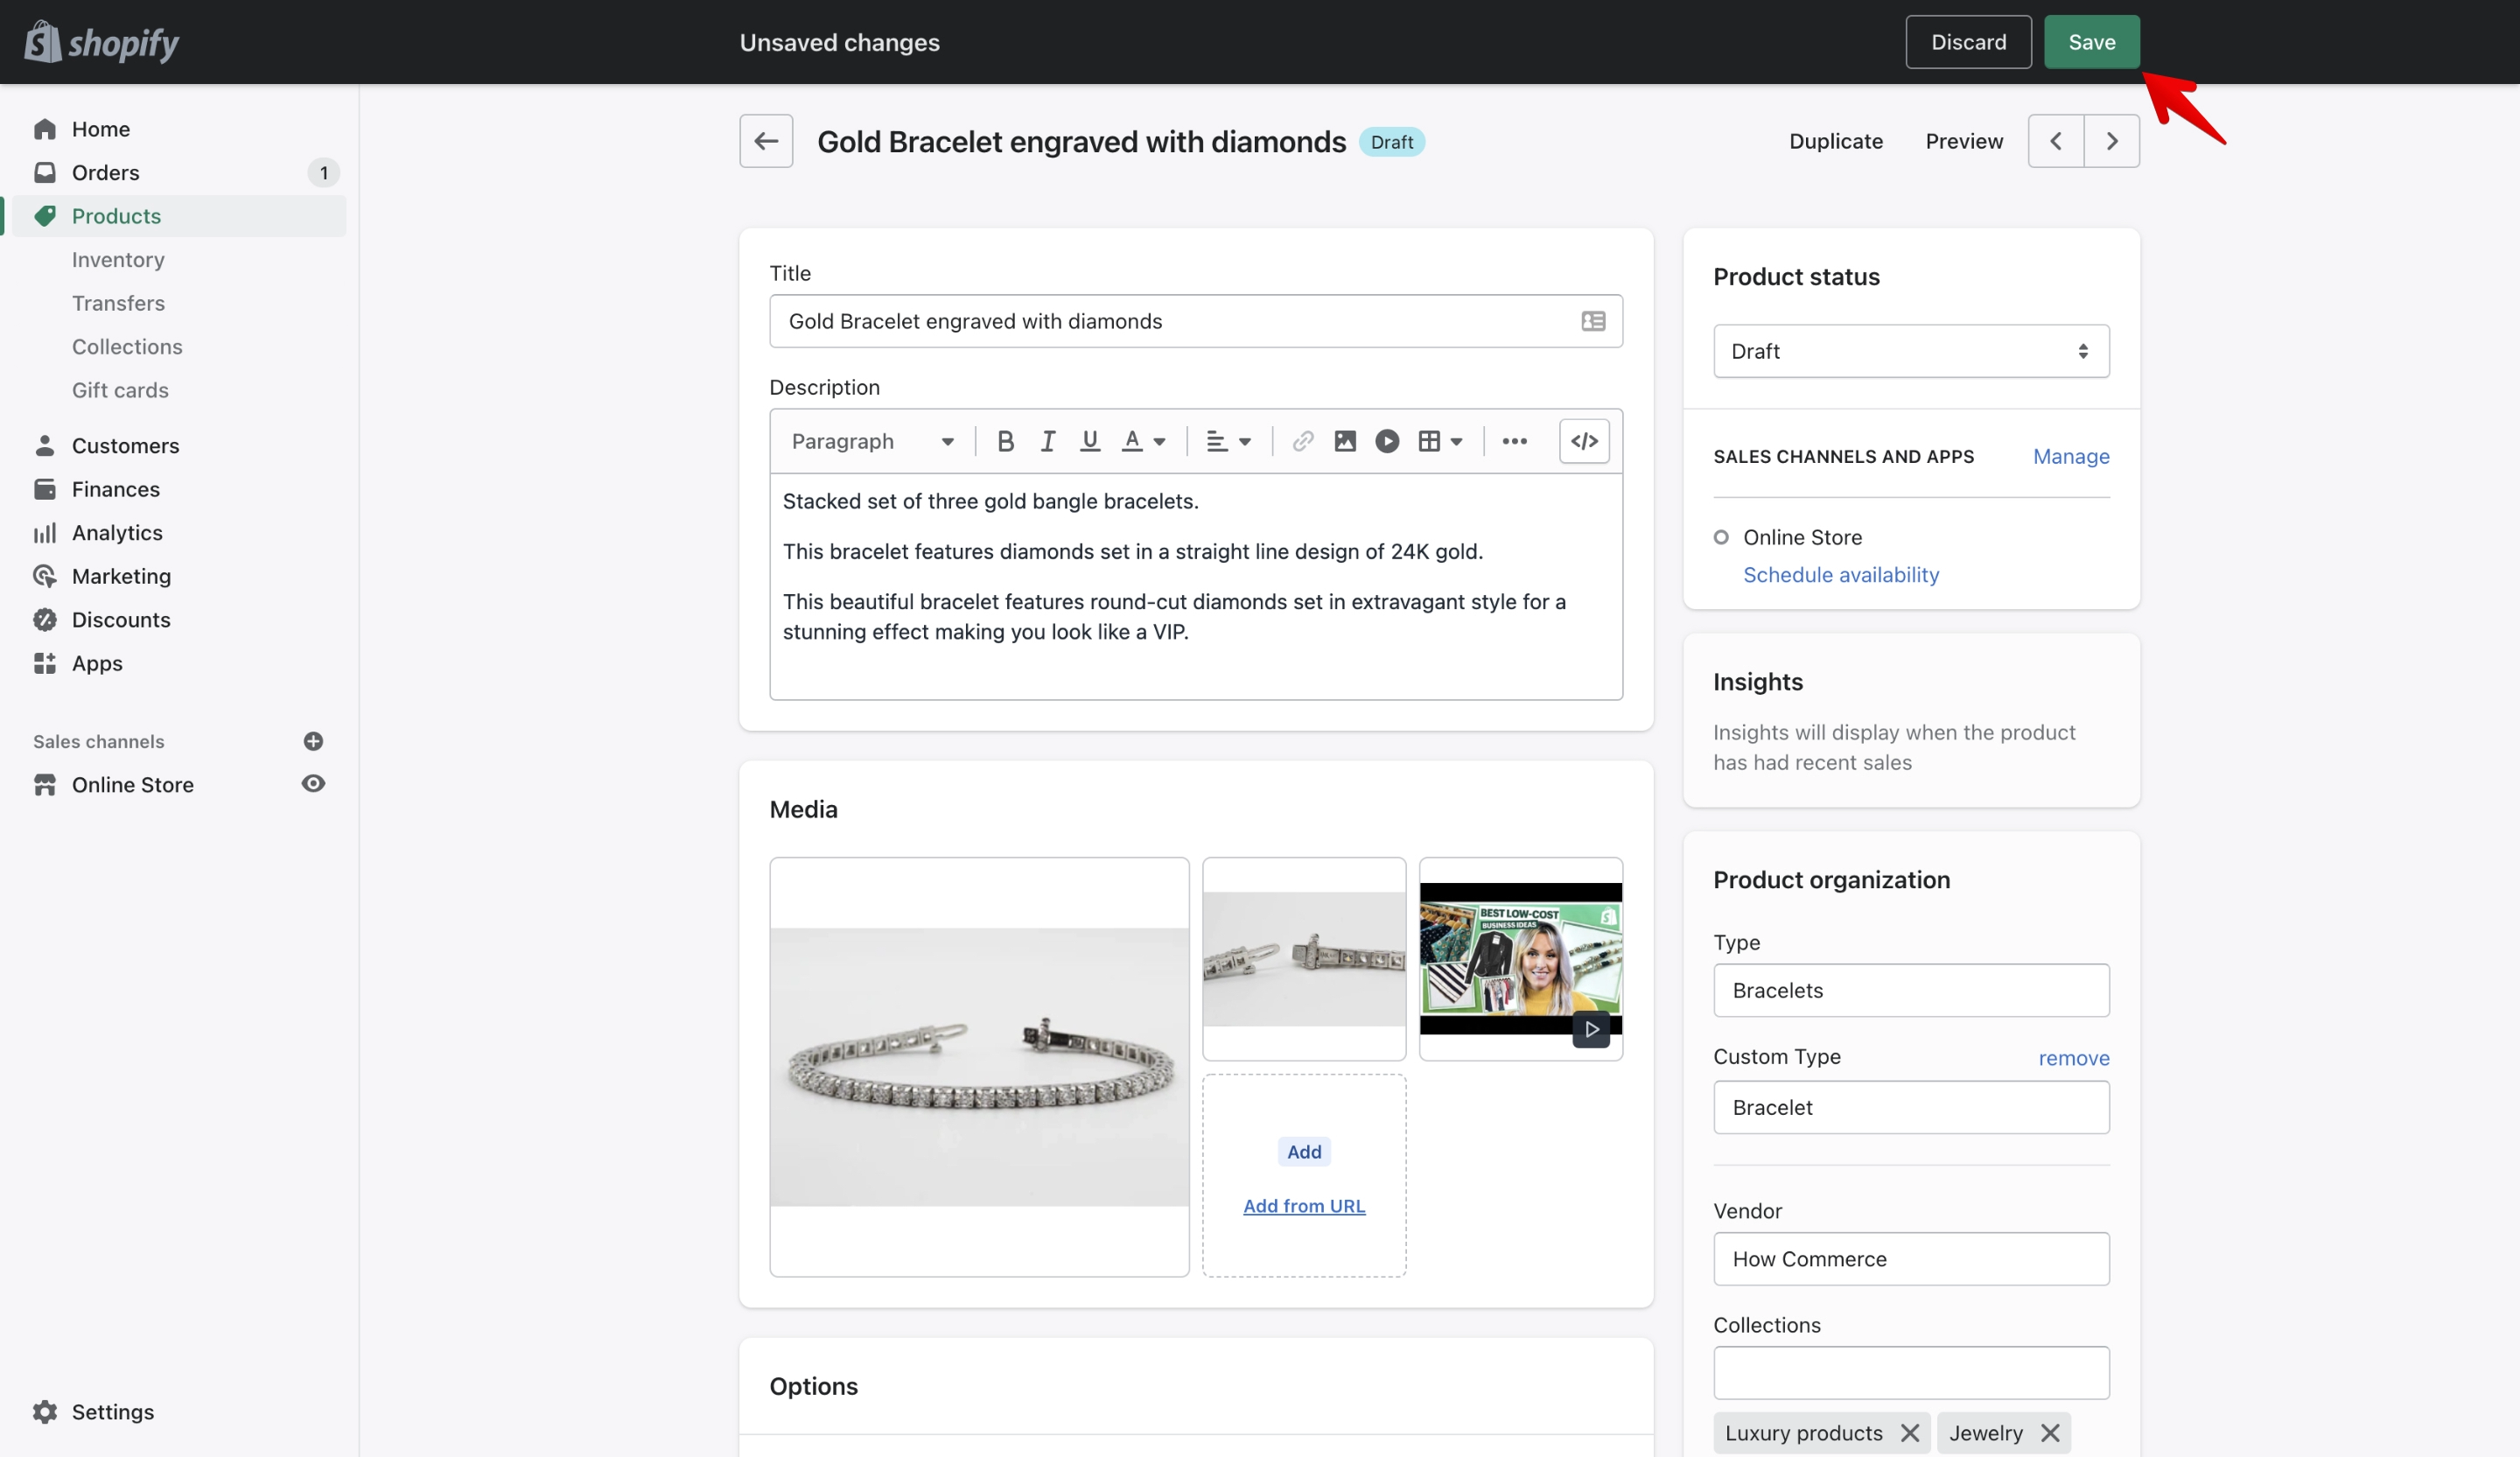Open text alignment options
The width and height of the screenshot is (2520, 1457).
(x=1229, y=441)
